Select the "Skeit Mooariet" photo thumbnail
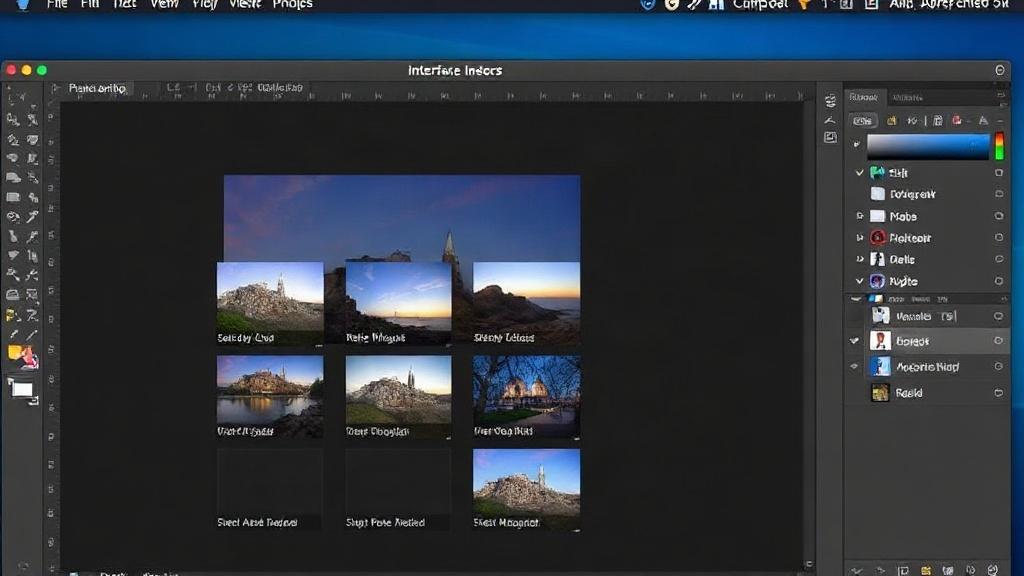This screenshot has width=1024, height=576. 526,490
